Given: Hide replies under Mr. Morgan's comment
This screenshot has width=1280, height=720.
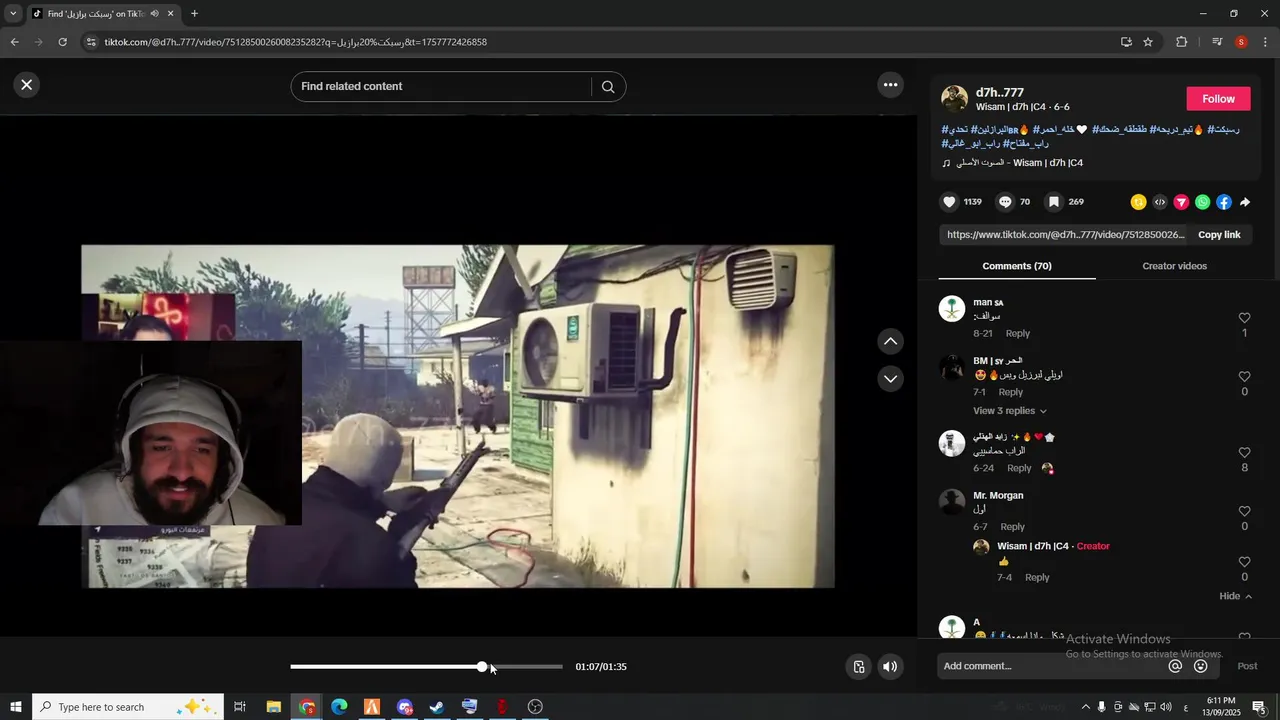Looking at the screenshot, I should (1235, 596).
